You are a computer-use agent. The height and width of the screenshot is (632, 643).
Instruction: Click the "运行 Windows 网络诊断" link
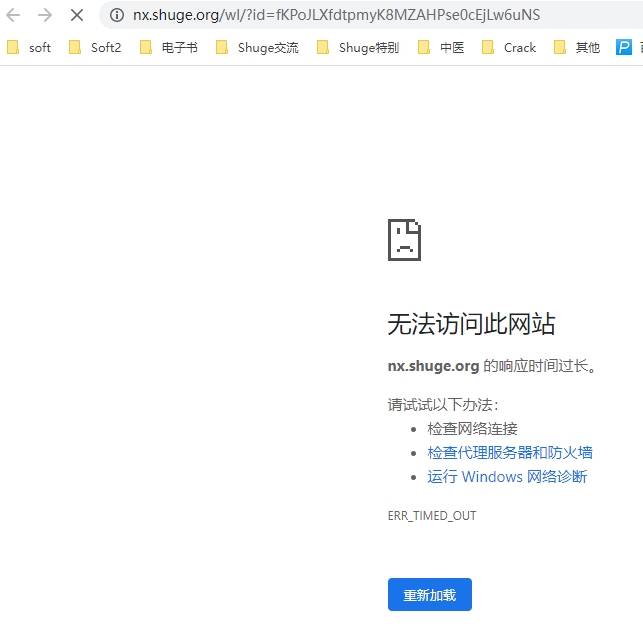[x=507, y=476]
